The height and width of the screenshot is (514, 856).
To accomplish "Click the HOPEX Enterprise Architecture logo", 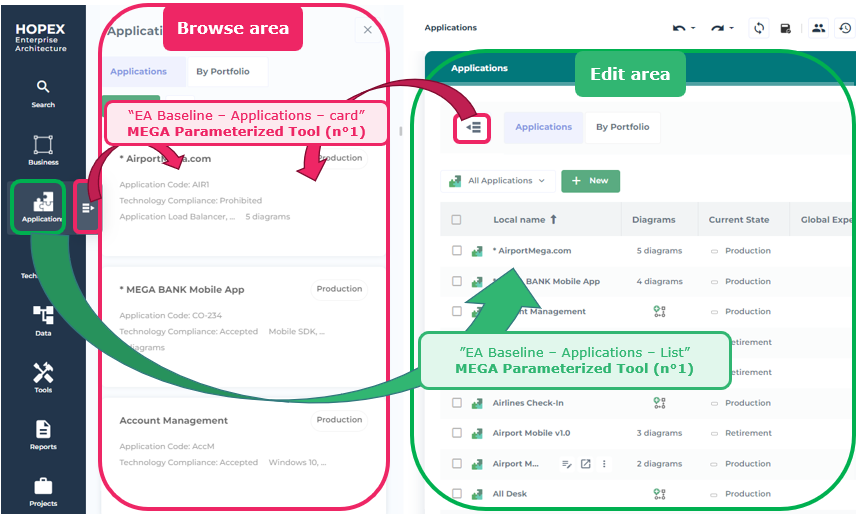I will pos(40,38).
